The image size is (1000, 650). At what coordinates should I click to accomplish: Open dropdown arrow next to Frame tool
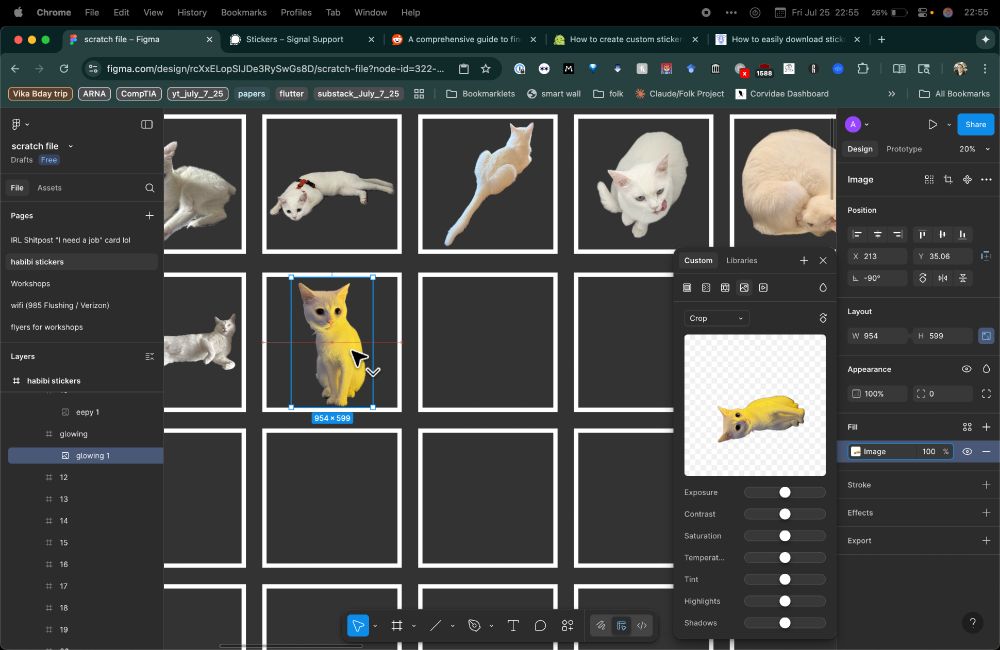[414, 626]
